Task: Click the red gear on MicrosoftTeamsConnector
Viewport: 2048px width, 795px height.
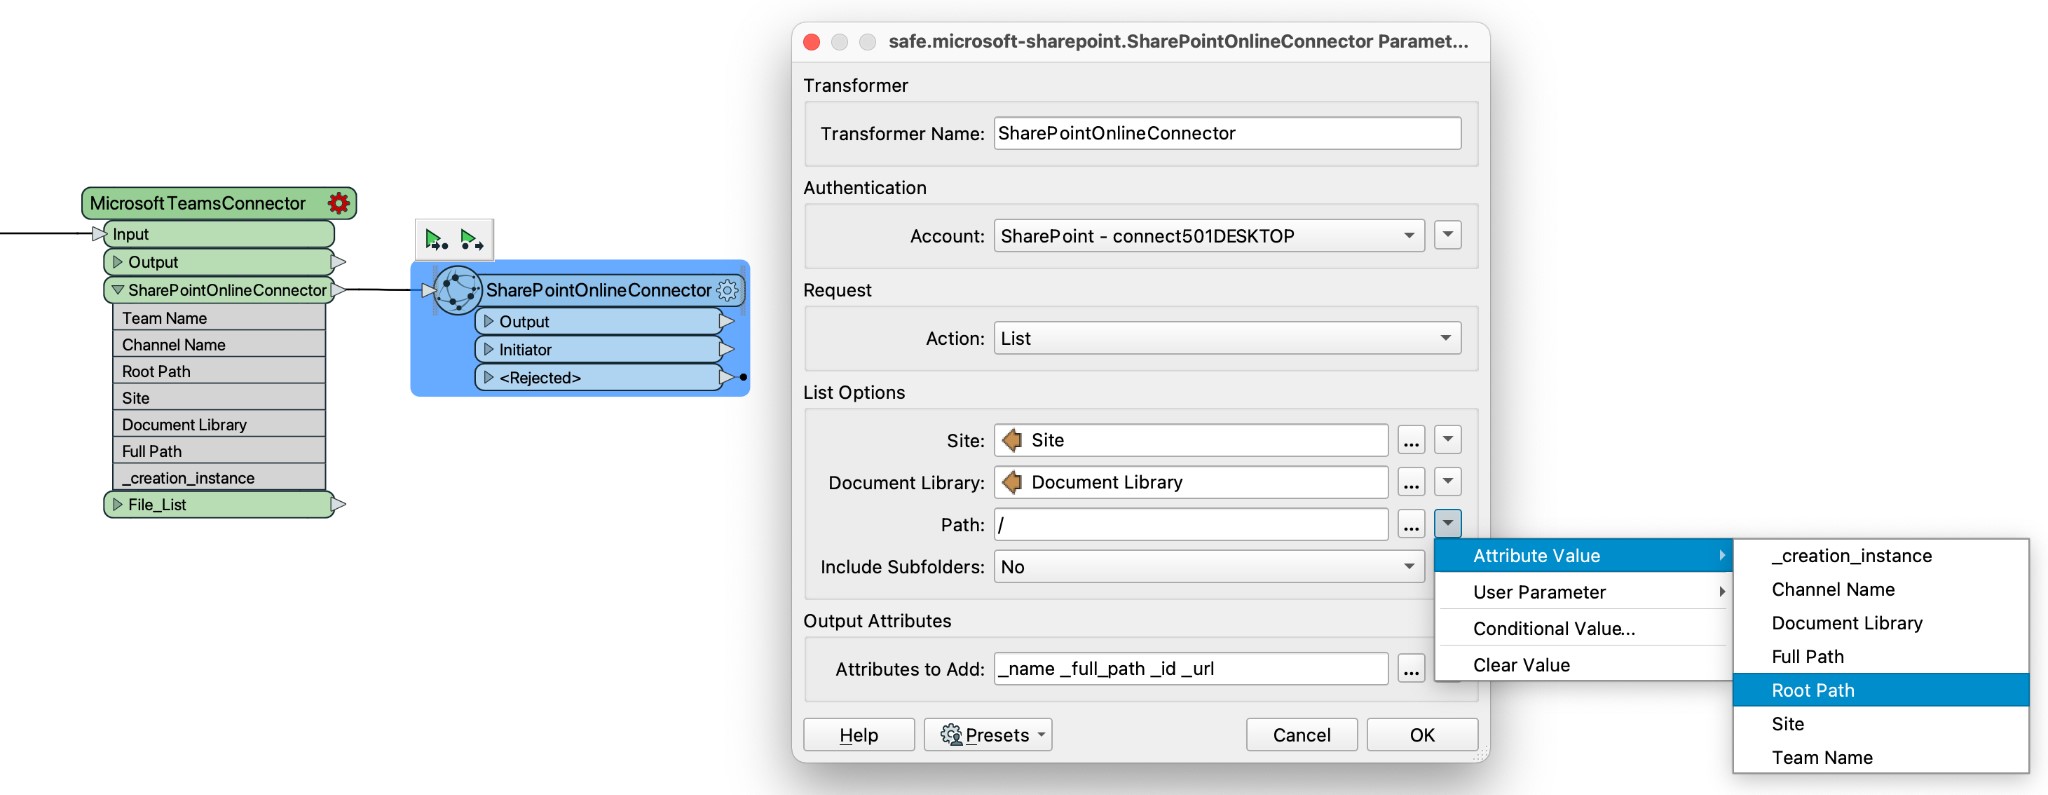Action: tap(339, 203)
